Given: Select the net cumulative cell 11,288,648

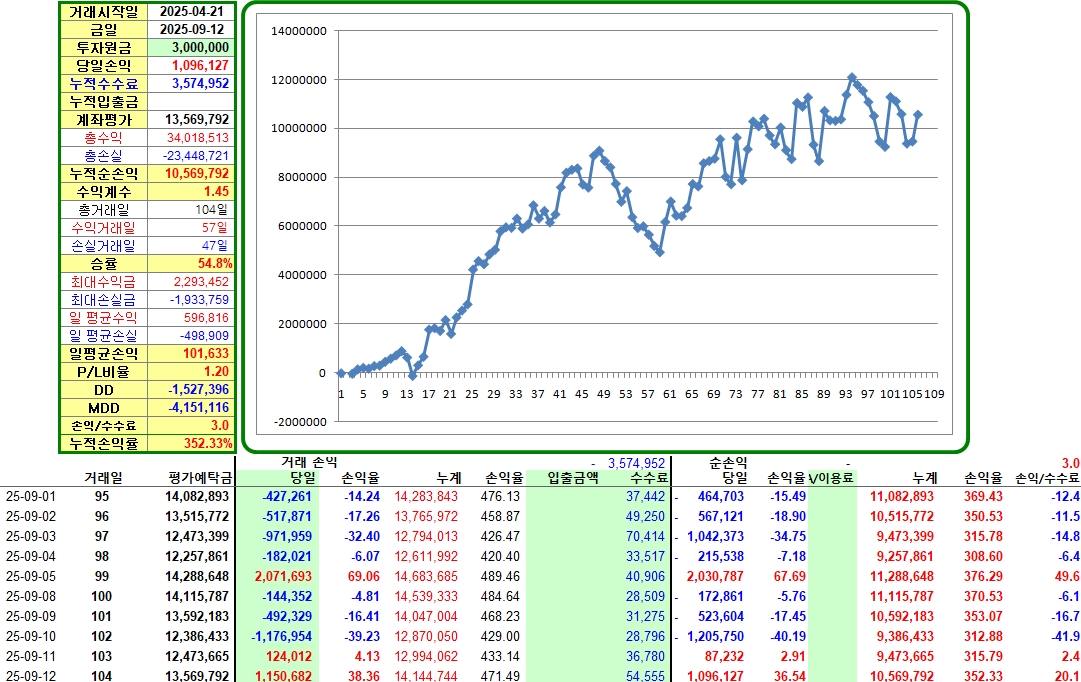Looking at the screenshot, I should tap(902, 576).
